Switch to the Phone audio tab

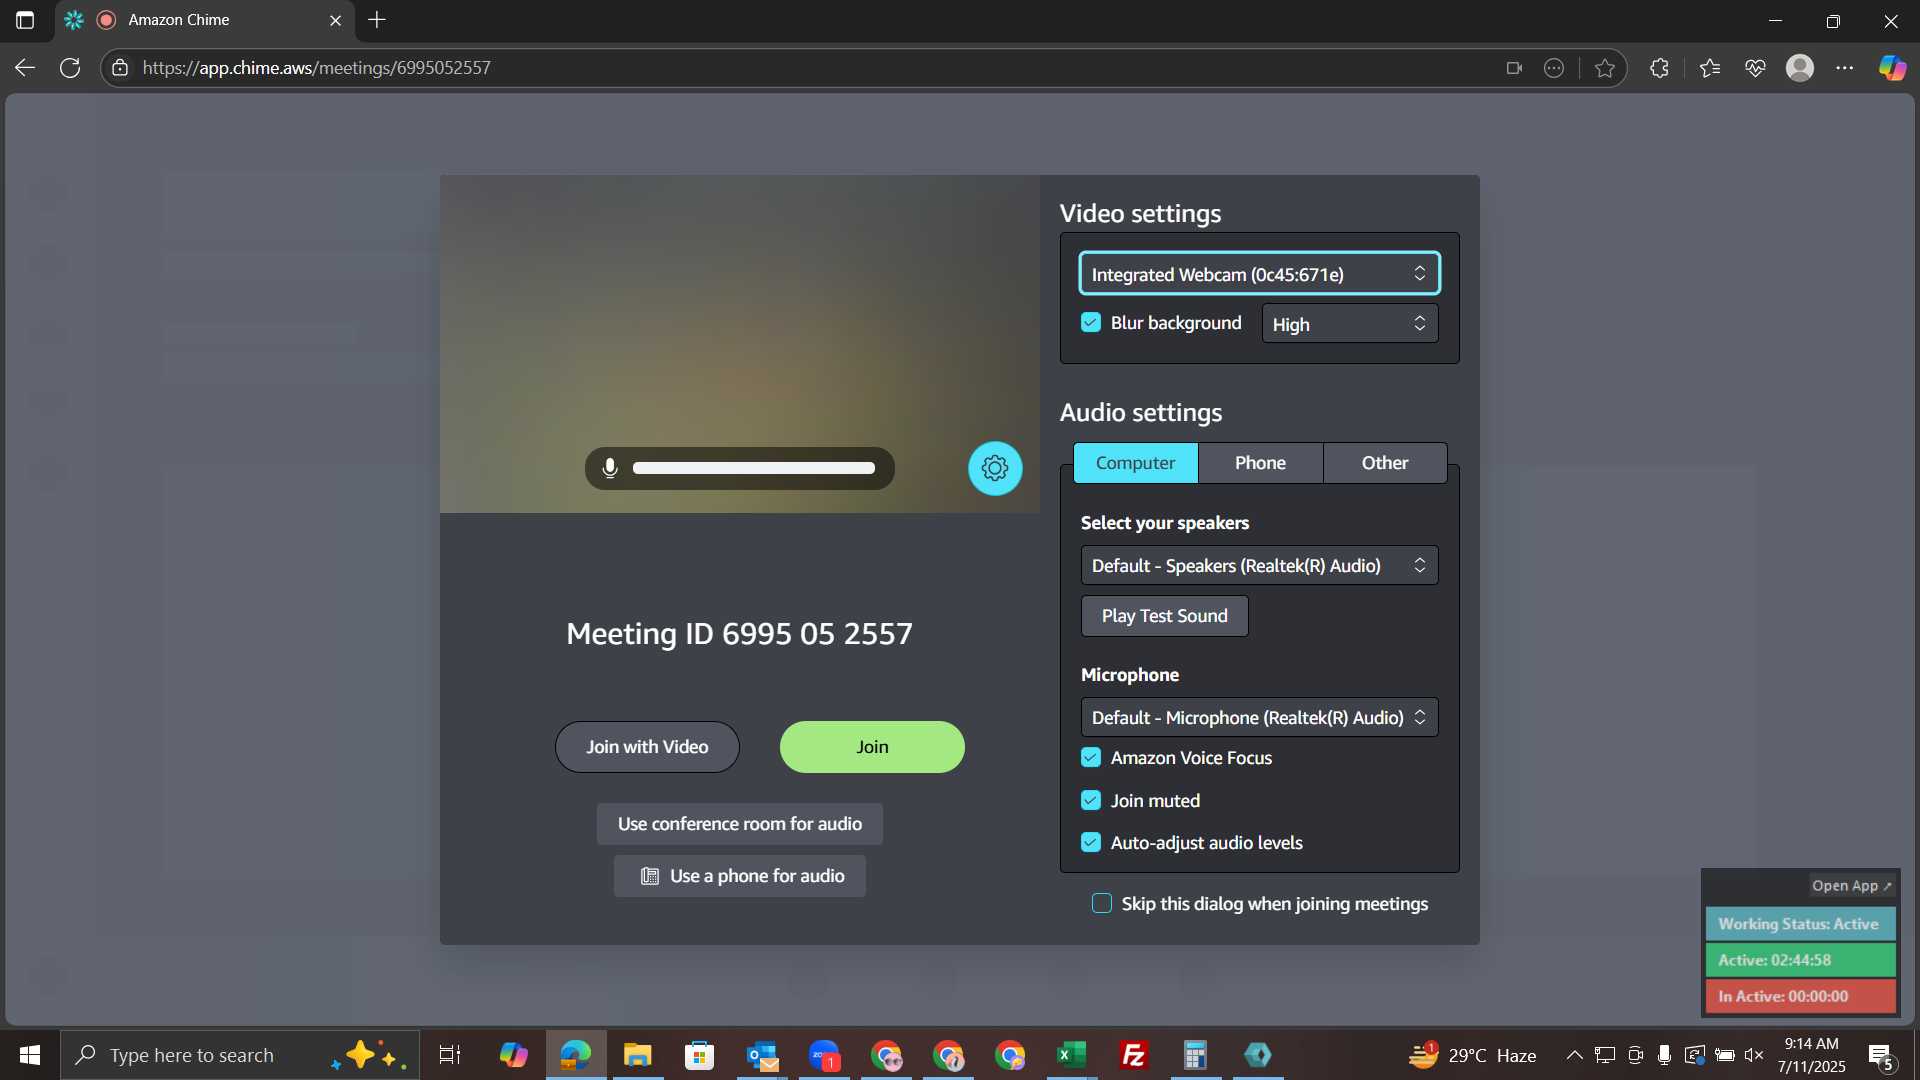click(x=1260, y=463)
